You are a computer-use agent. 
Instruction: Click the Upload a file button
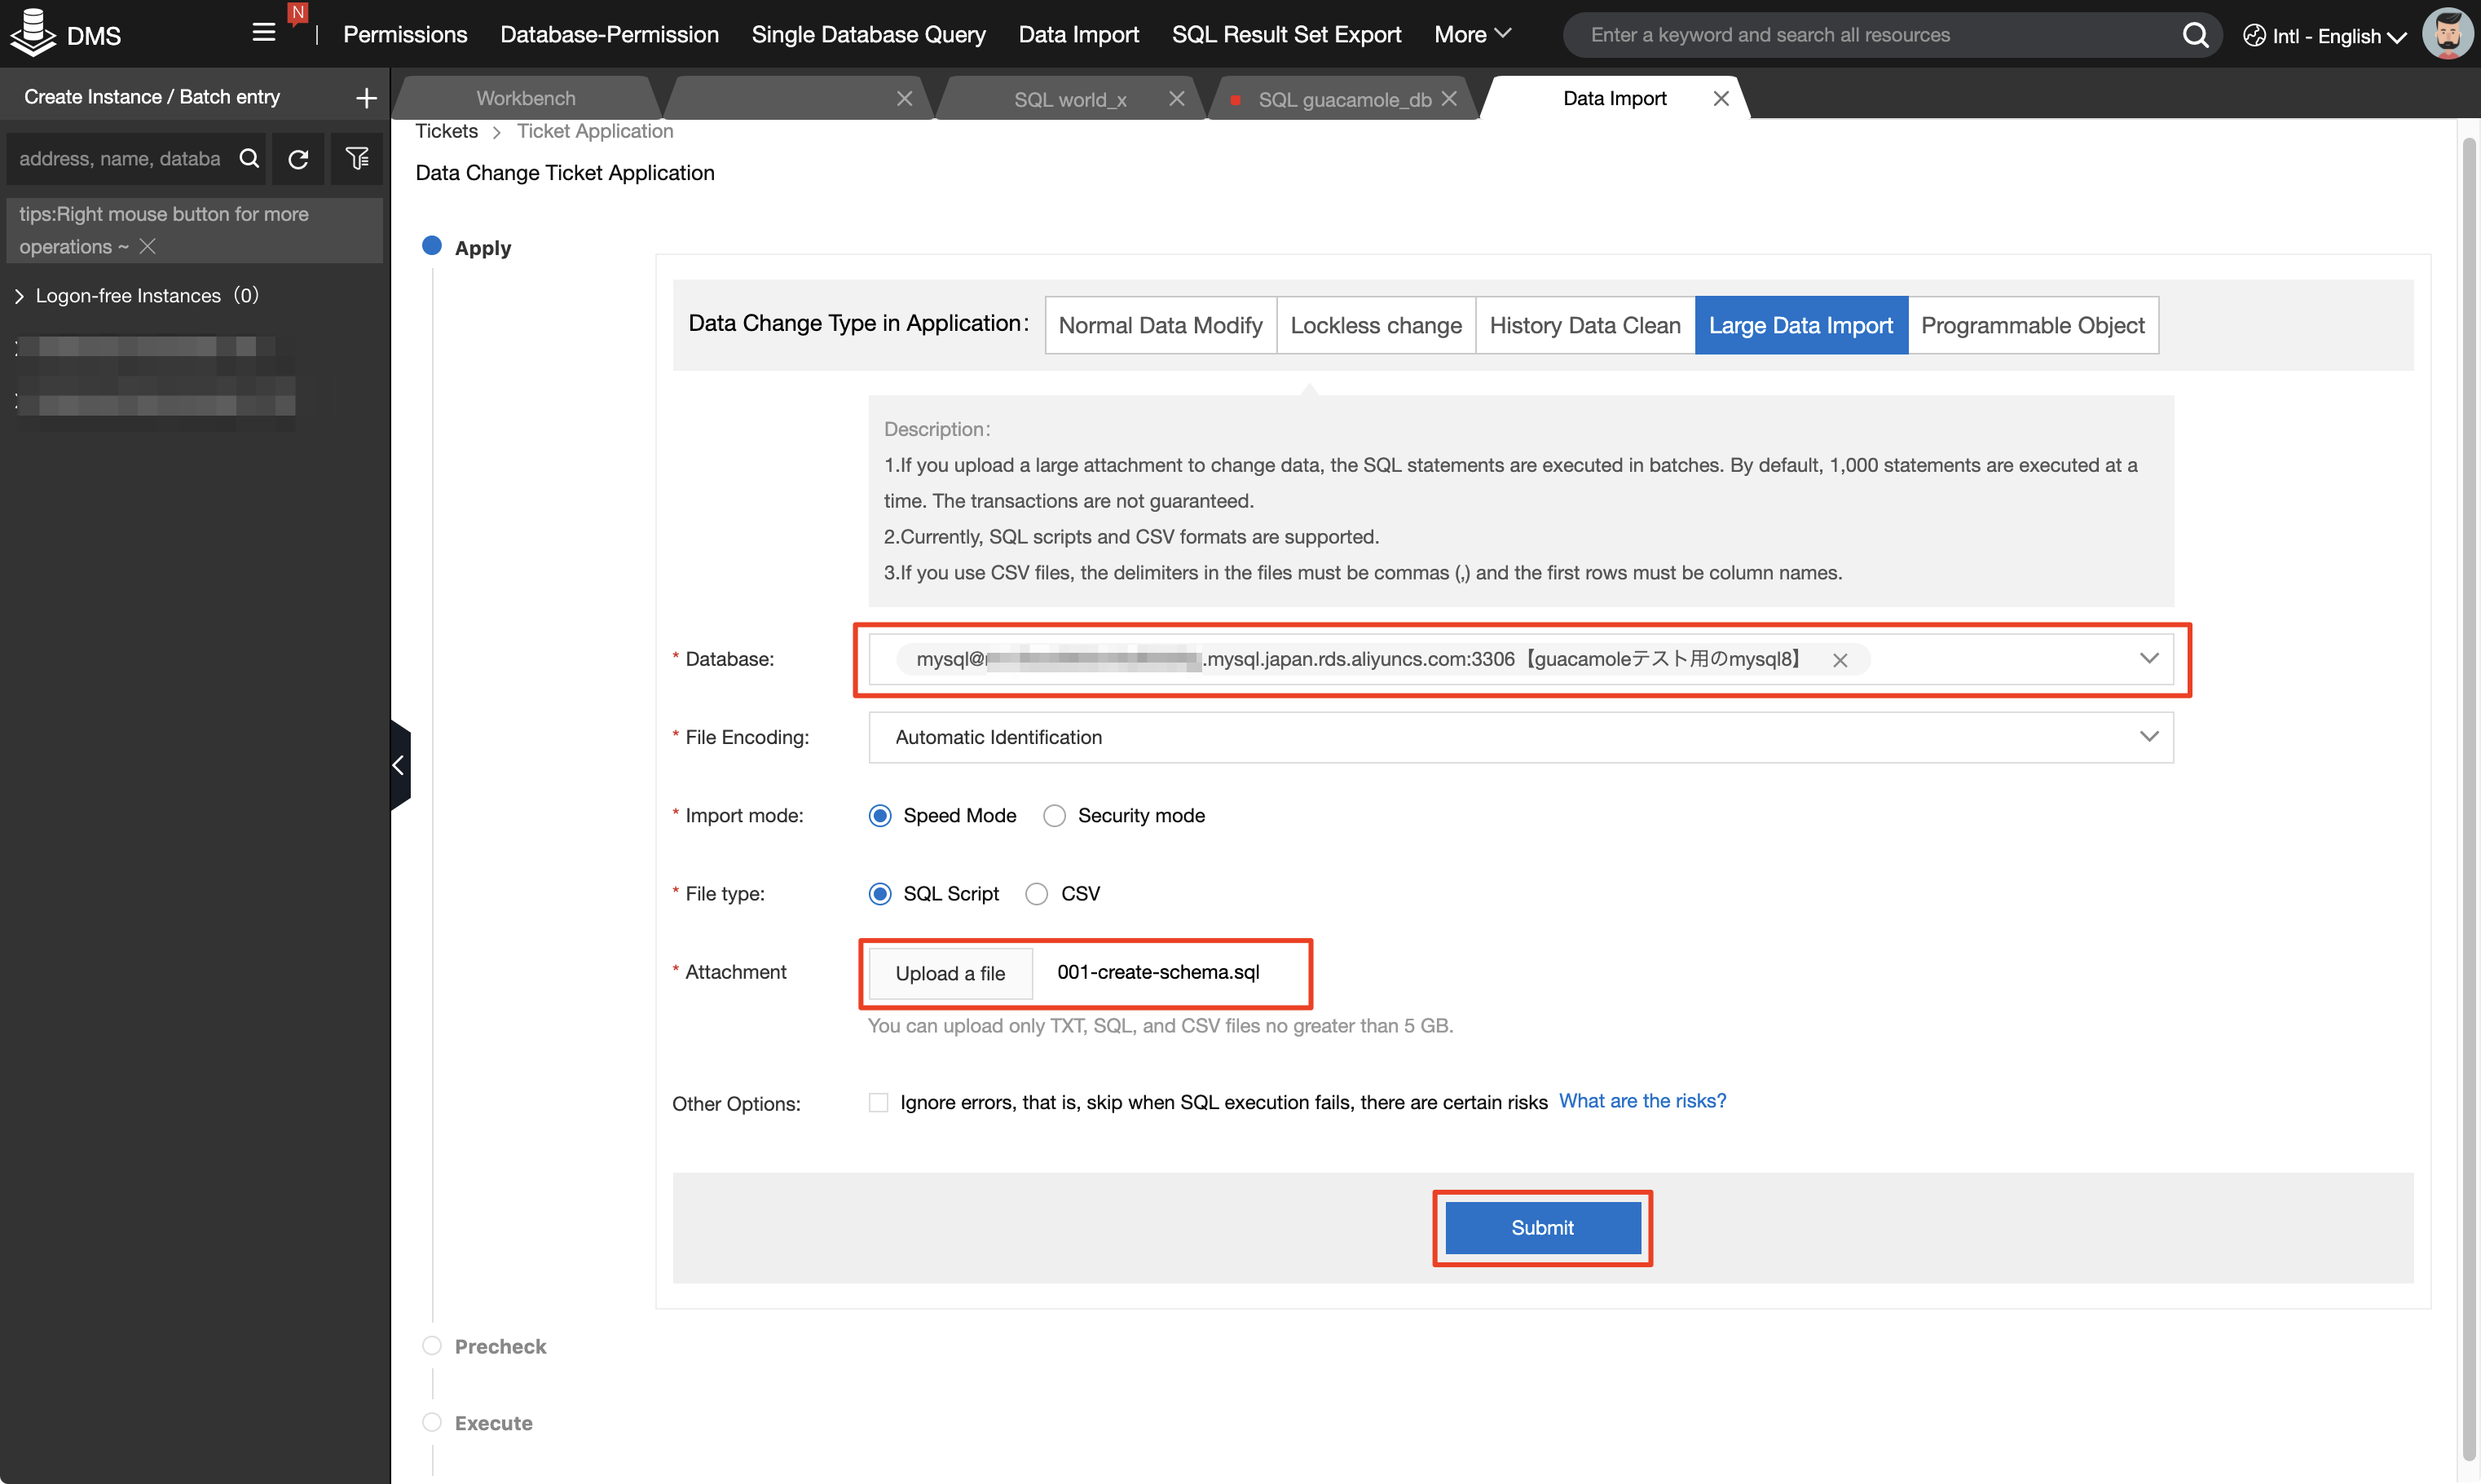tap(950, 973)
